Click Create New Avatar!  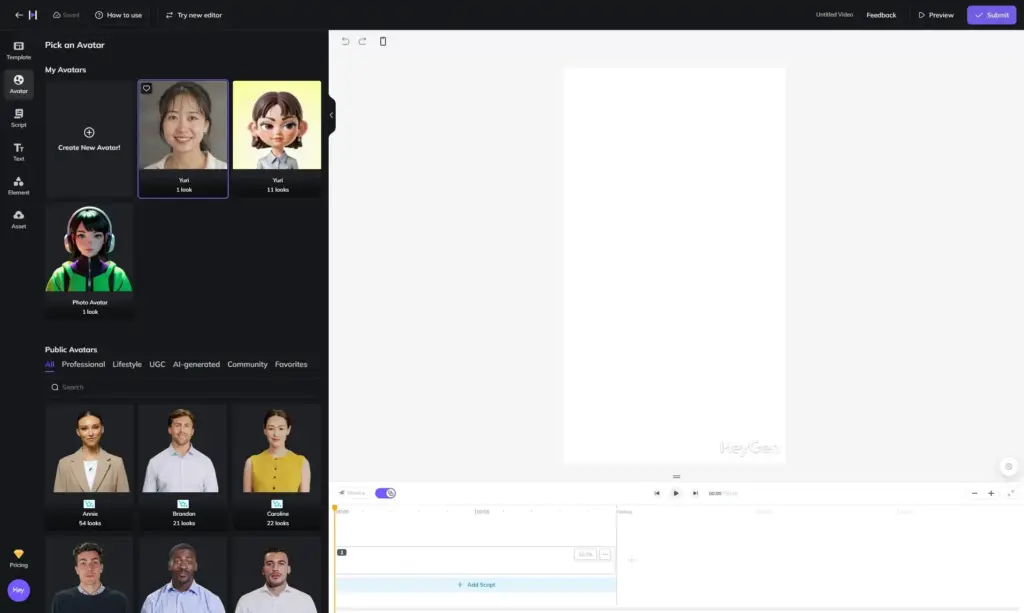click(89, 139)
